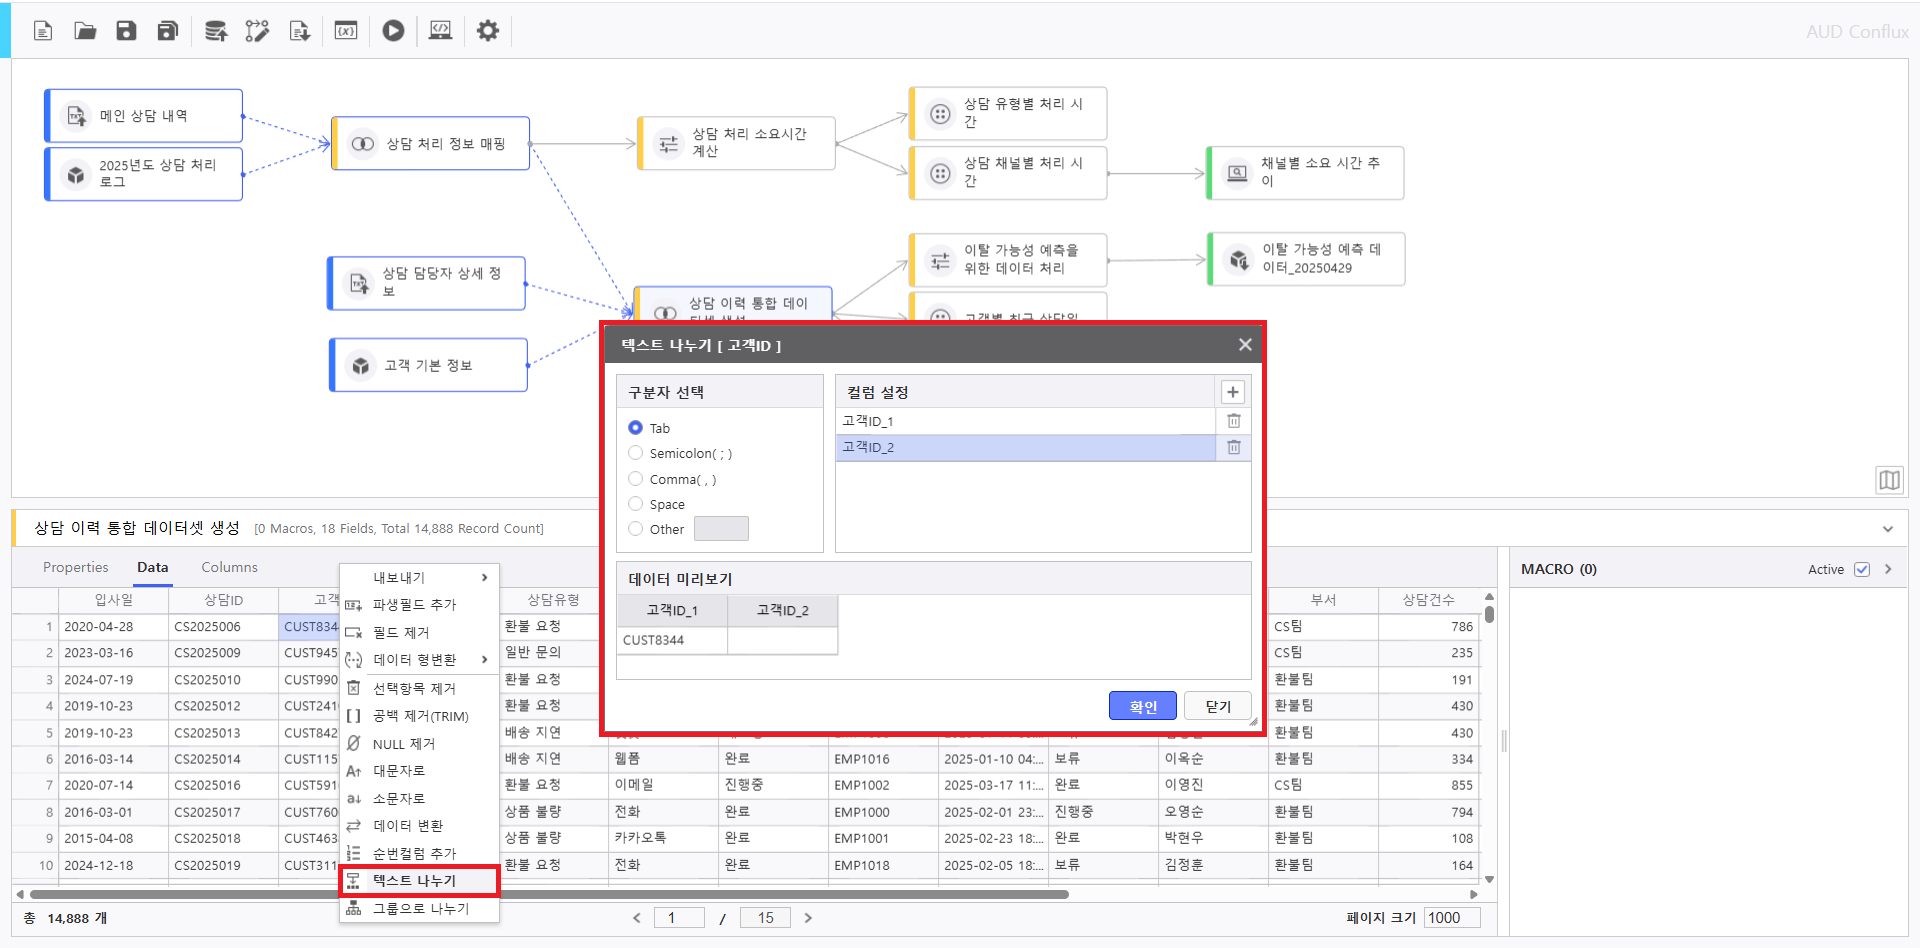
Task: Toggle the MACRO Active checkbox
Action: pos(1861,569)
